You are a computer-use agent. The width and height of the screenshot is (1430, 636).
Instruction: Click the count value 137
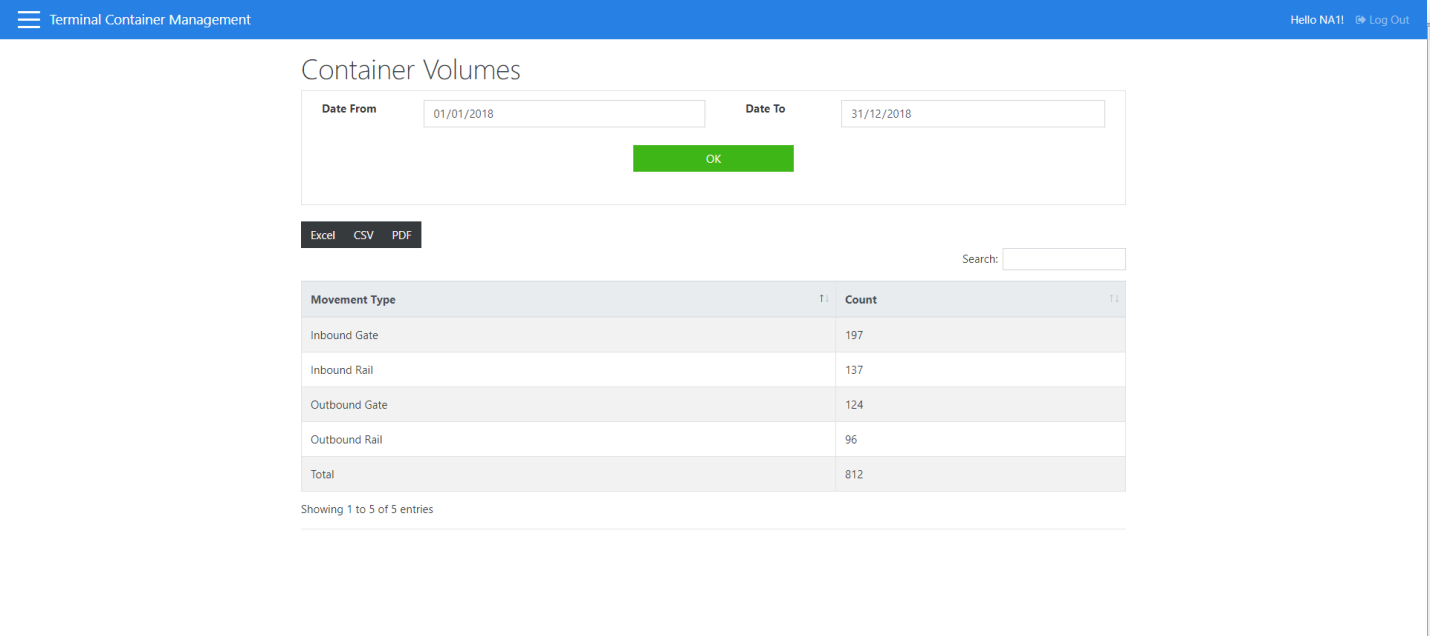pos(854,370)
